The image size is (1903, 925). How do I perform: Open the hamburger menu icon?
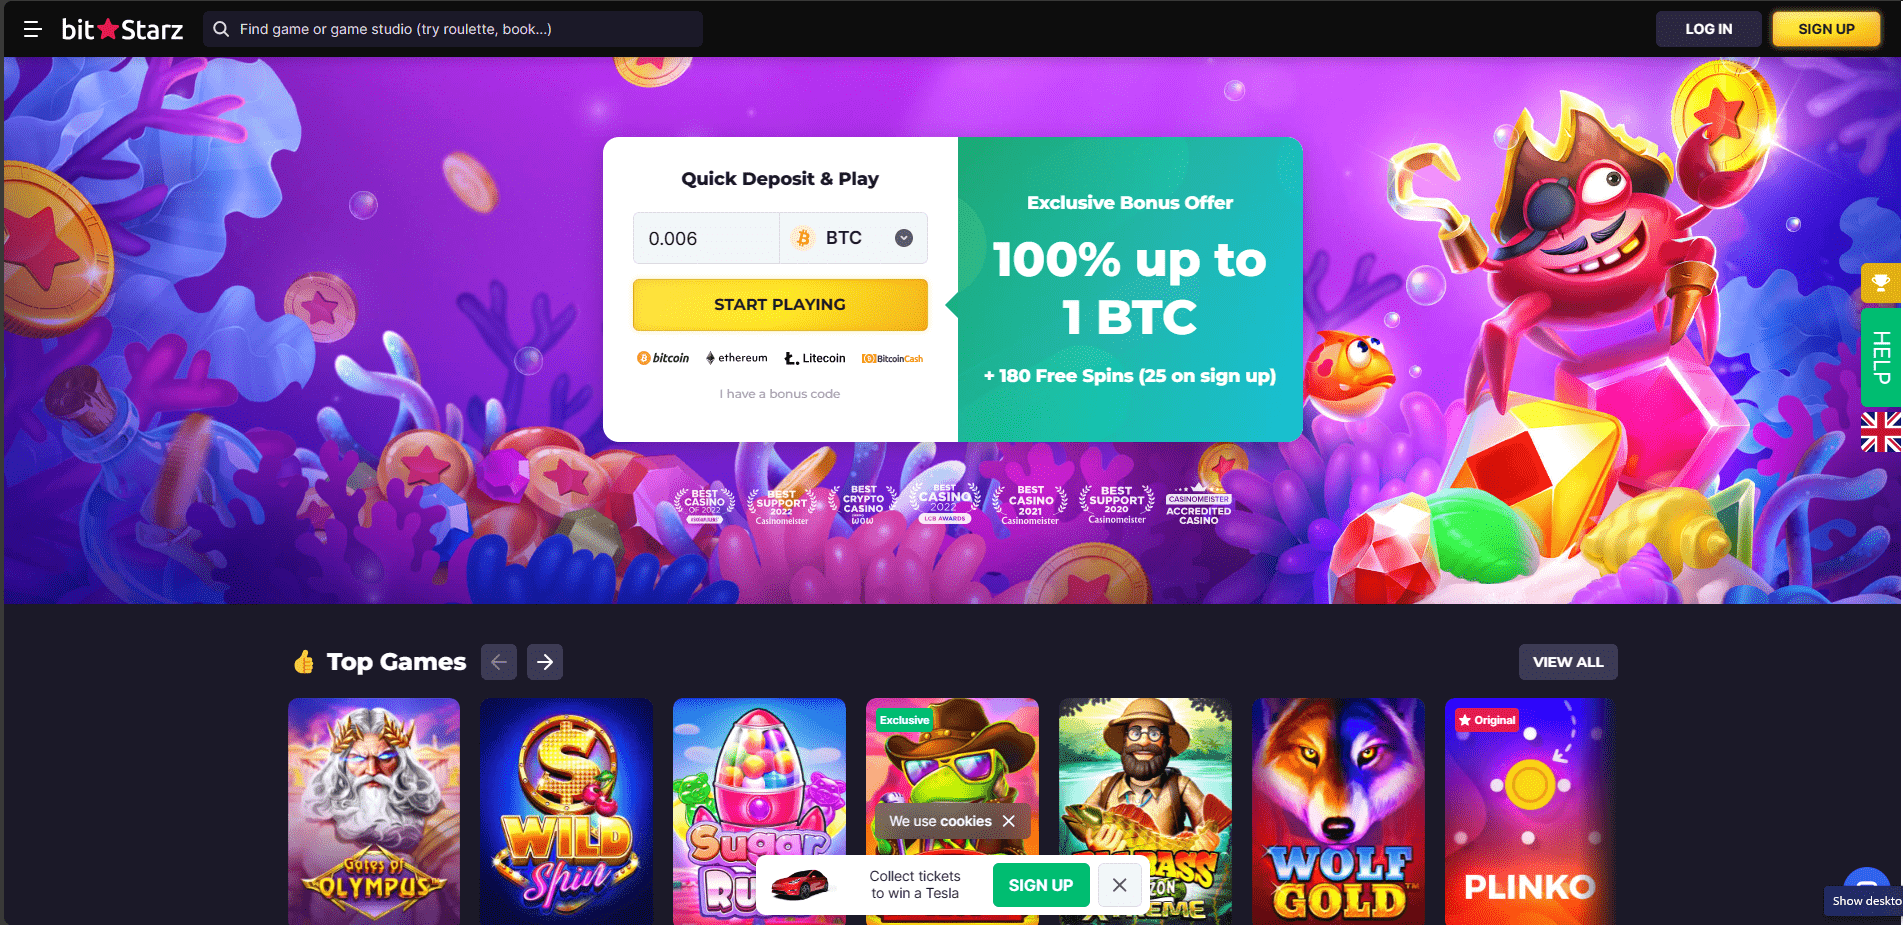(32, 29)
